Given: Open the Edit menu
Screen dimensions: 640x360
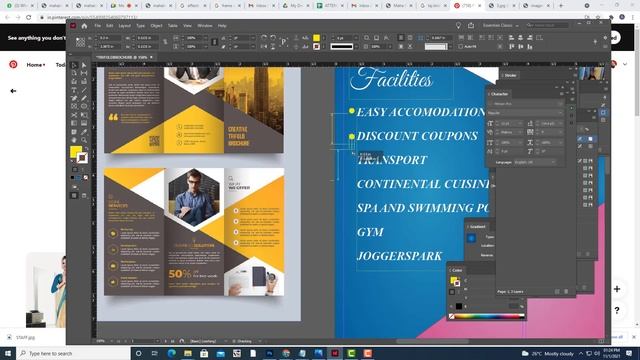Looking at the screenshot, I should pyautogui.click(x=109, y=26).
